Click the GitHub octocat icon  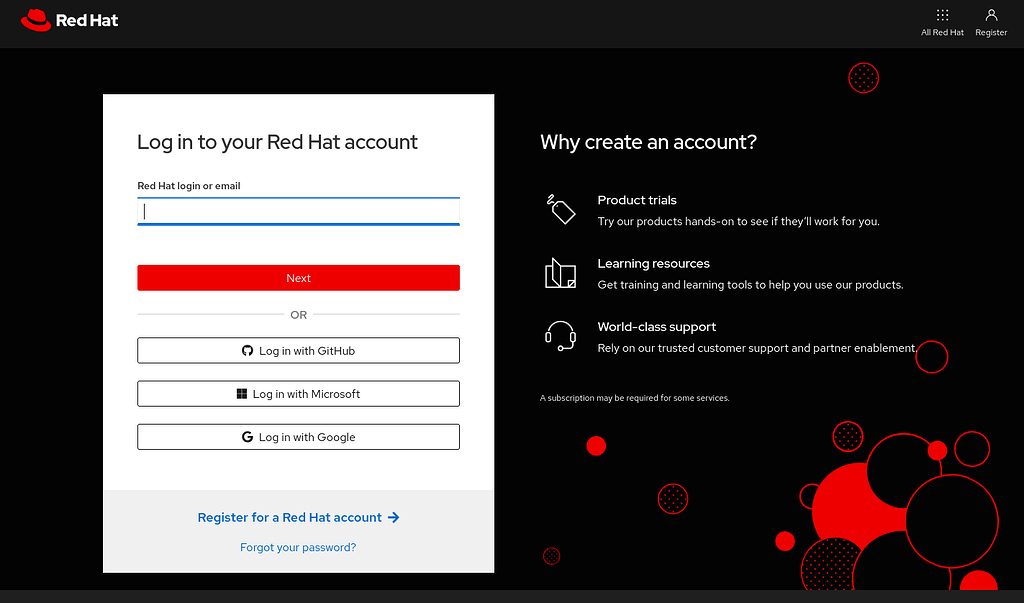coord(248,350)
